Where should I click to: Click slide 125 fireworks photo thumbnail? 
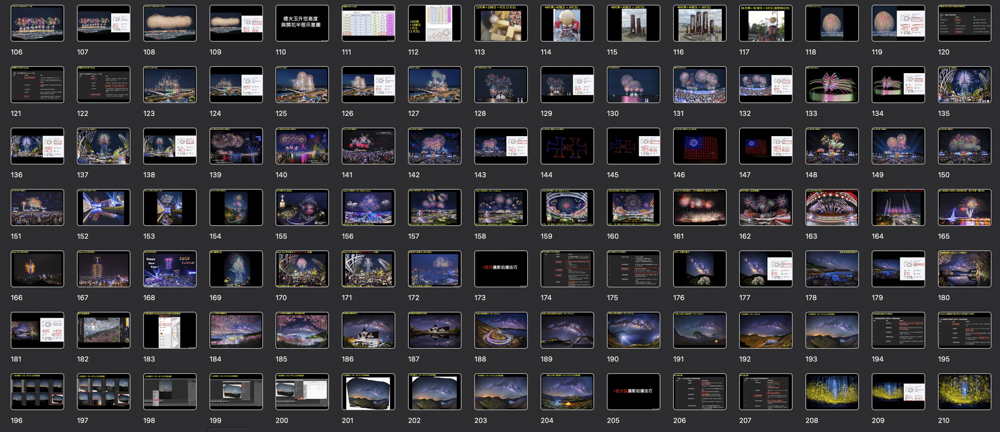tap(302, 85)
